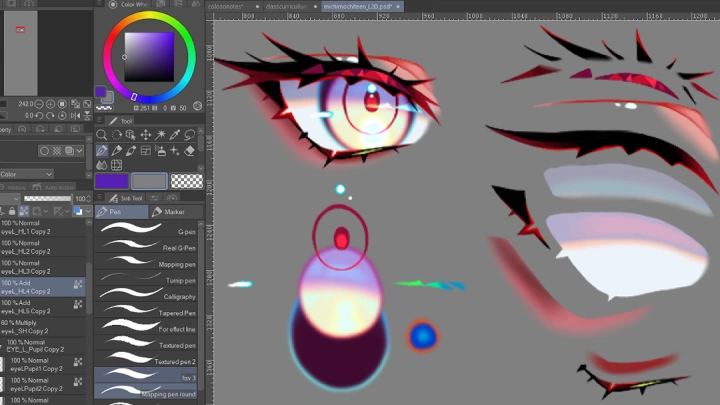
Task: Click the layer opacity stepper arrows
Action: click(89, 199)
